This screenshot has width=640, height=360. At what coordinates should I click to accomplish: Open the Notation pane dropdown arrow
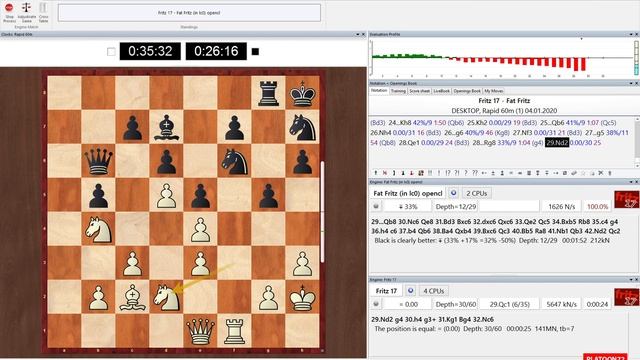point(631,83)
